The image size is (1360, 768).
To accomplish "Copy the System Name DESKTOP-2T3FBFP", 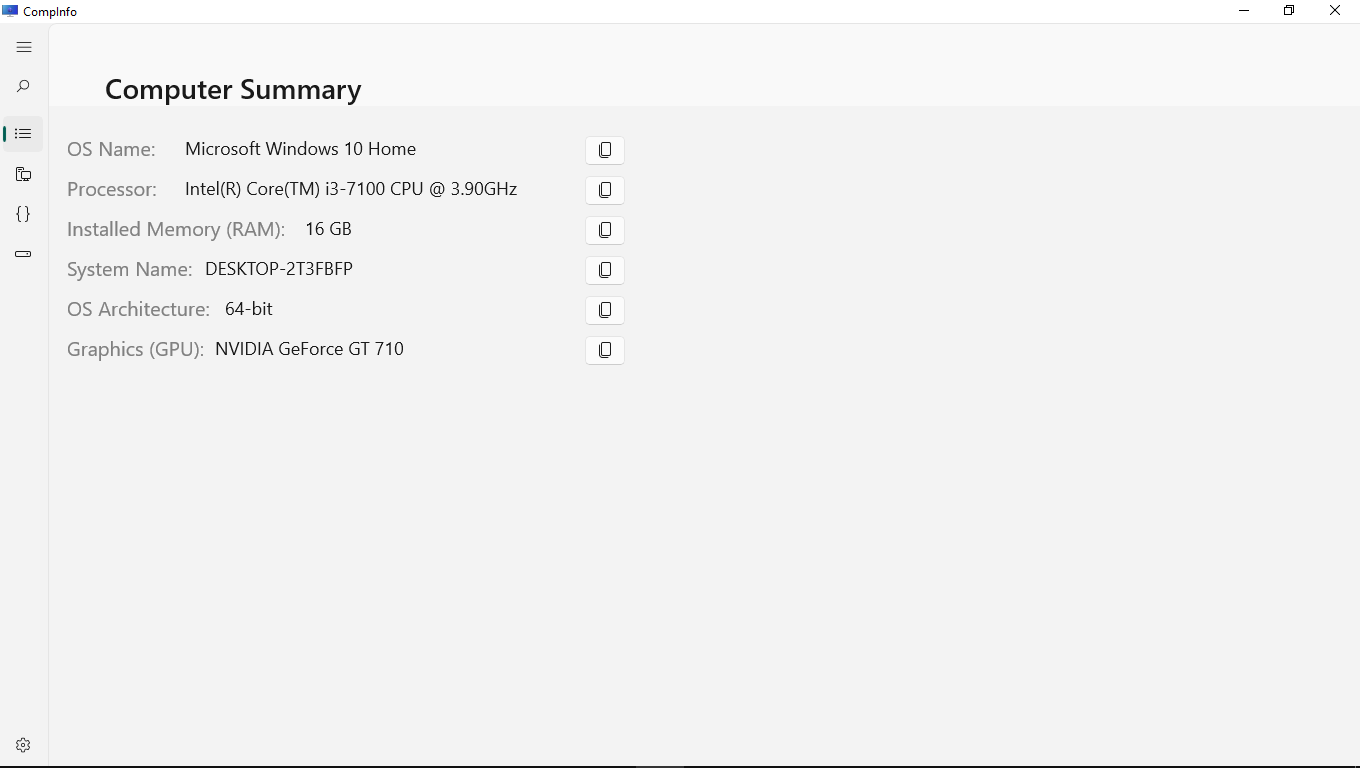I will click(605, 270).
